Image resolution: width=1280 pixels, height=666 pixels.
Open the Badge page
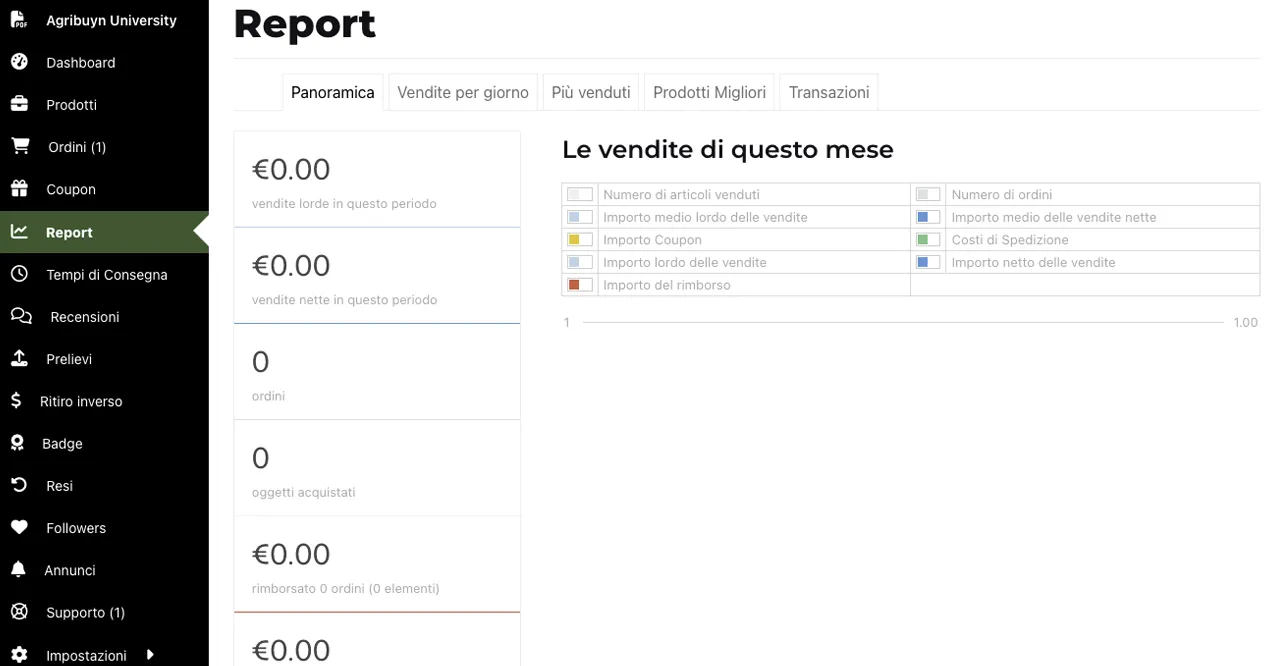62,444
